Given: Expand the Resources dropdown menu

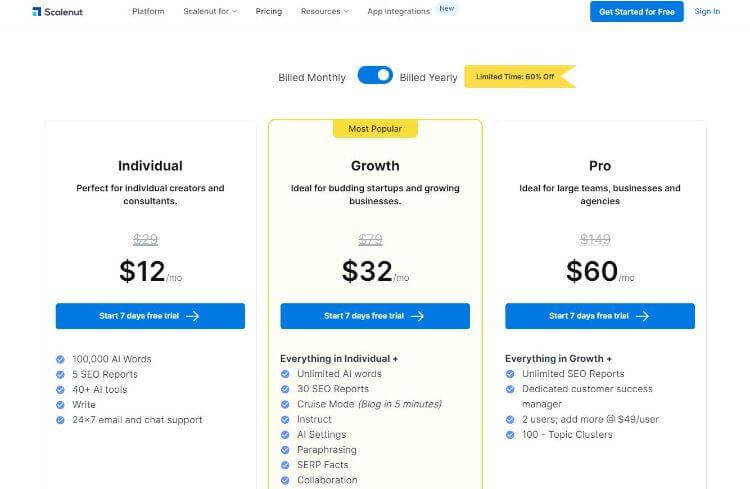Looking at the screenshot, I should (325, 12).
